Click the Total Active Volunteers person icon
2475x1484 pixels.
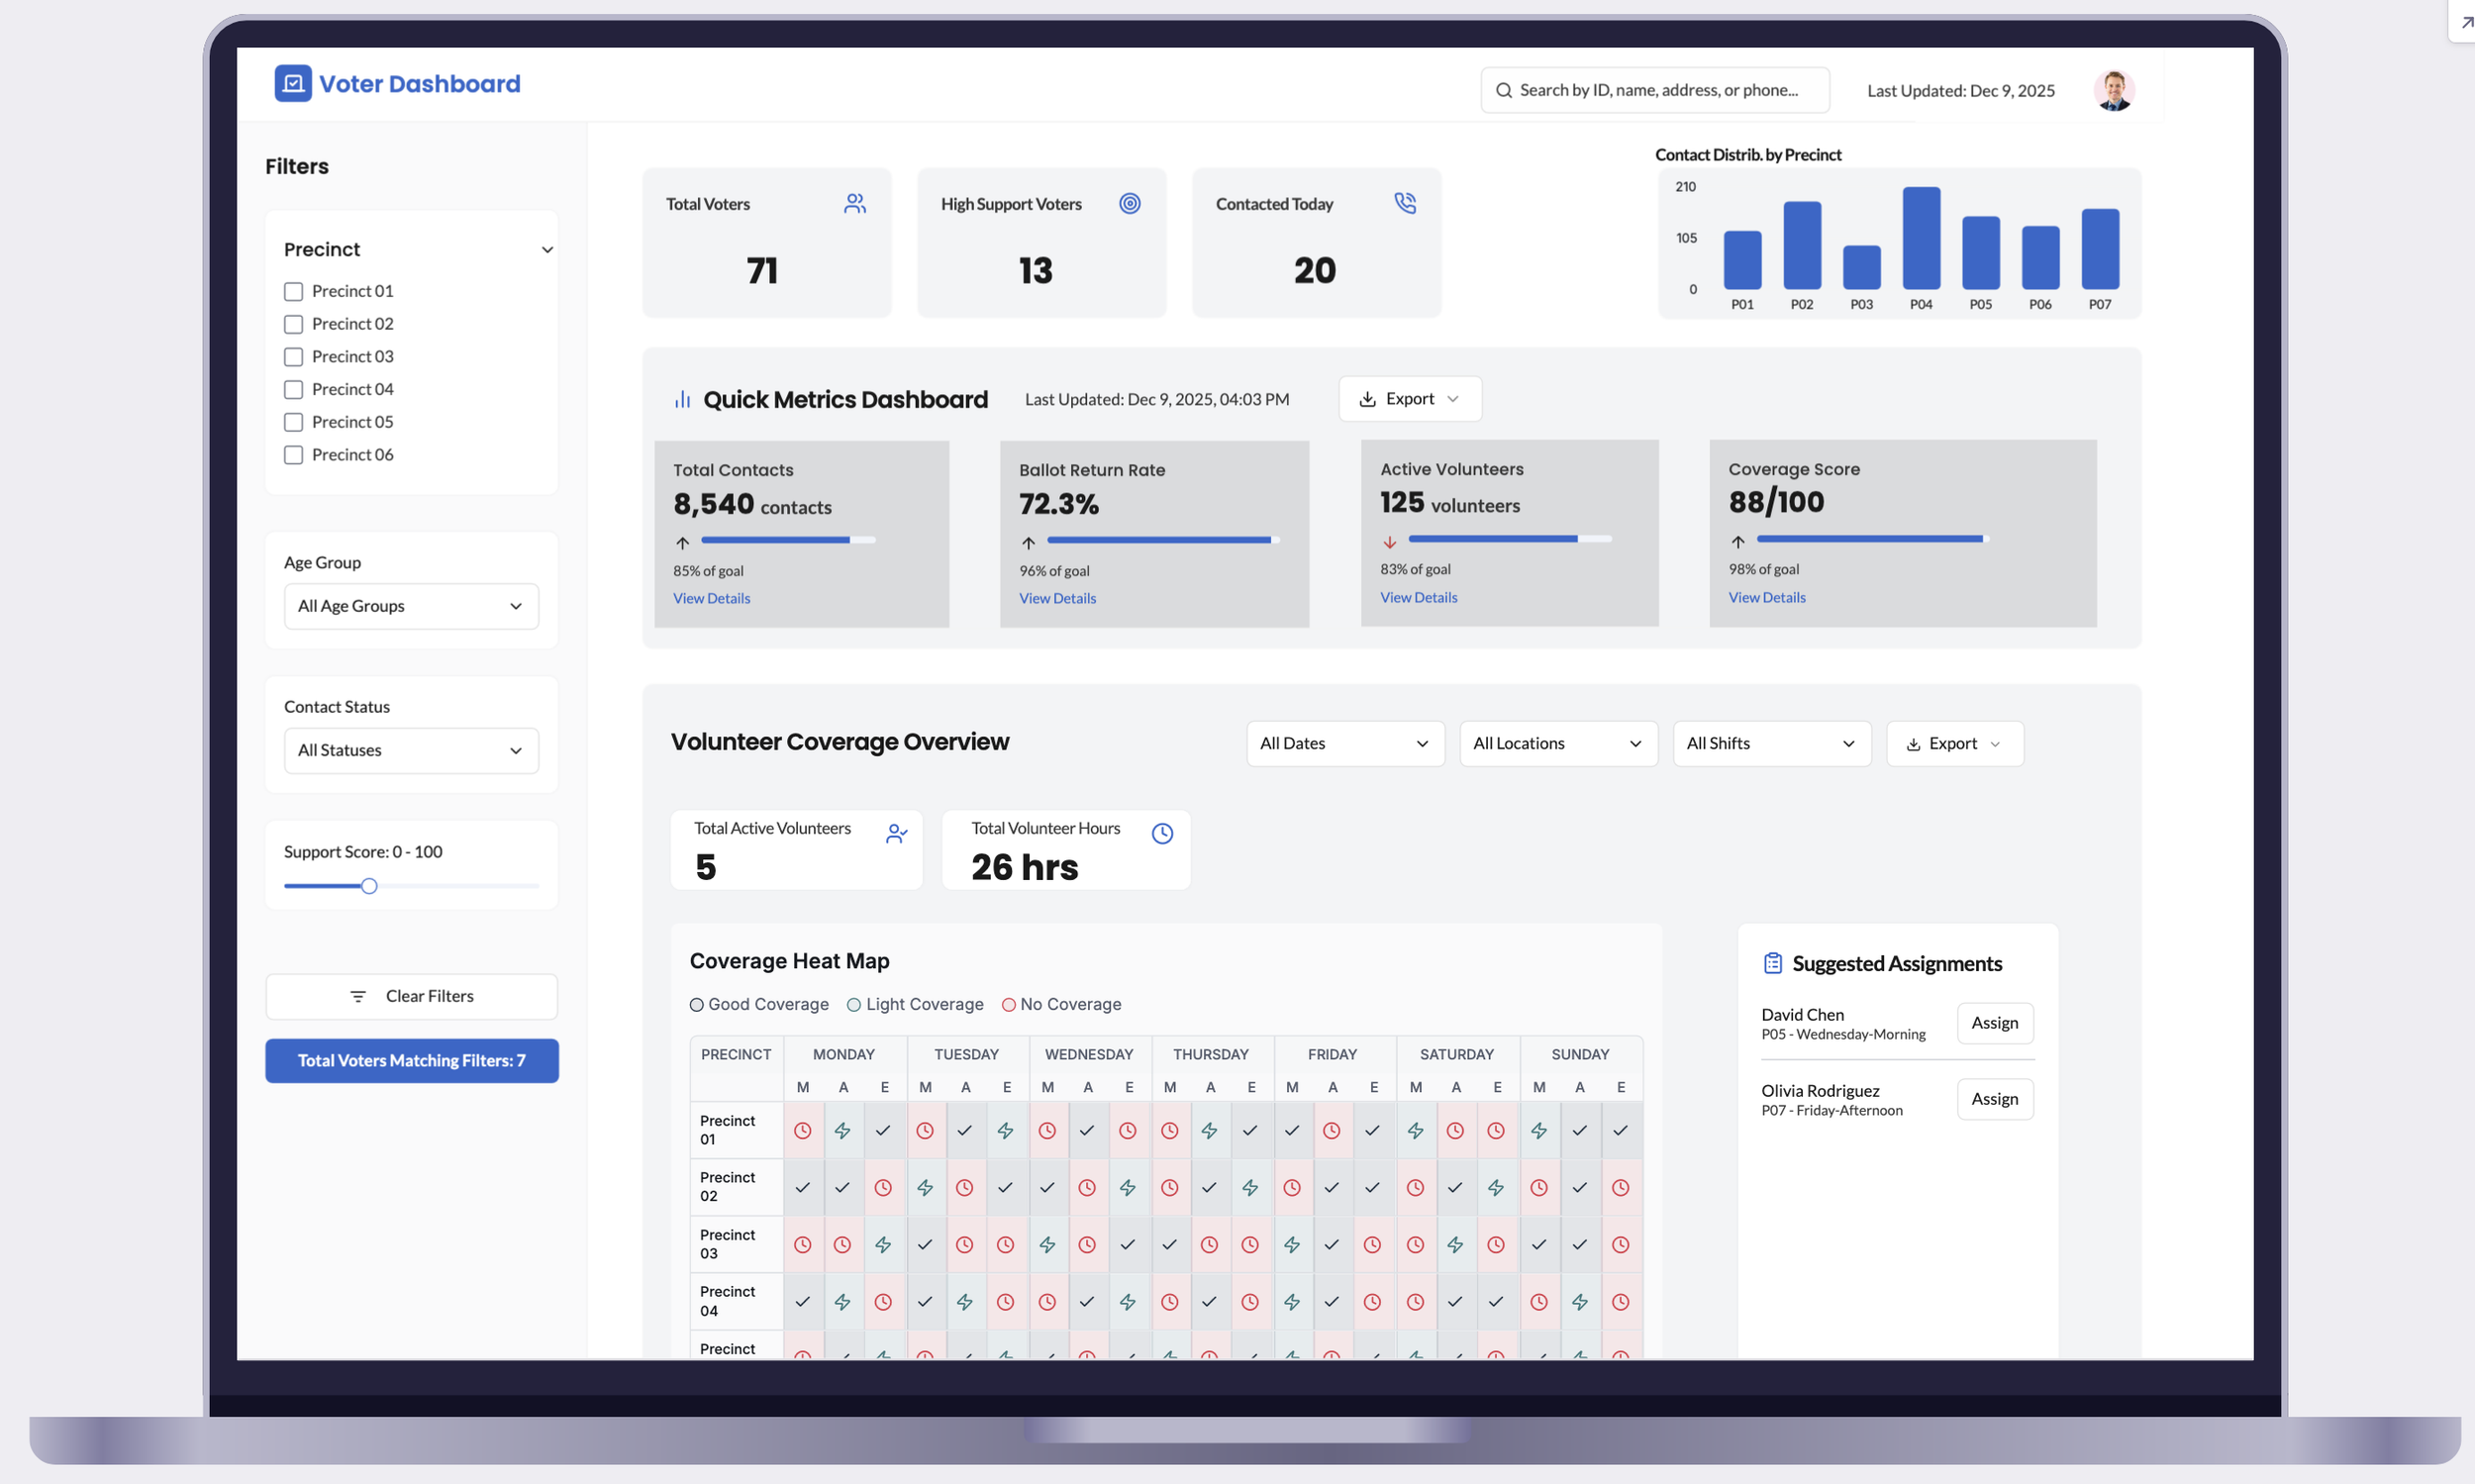pos(896,834)
